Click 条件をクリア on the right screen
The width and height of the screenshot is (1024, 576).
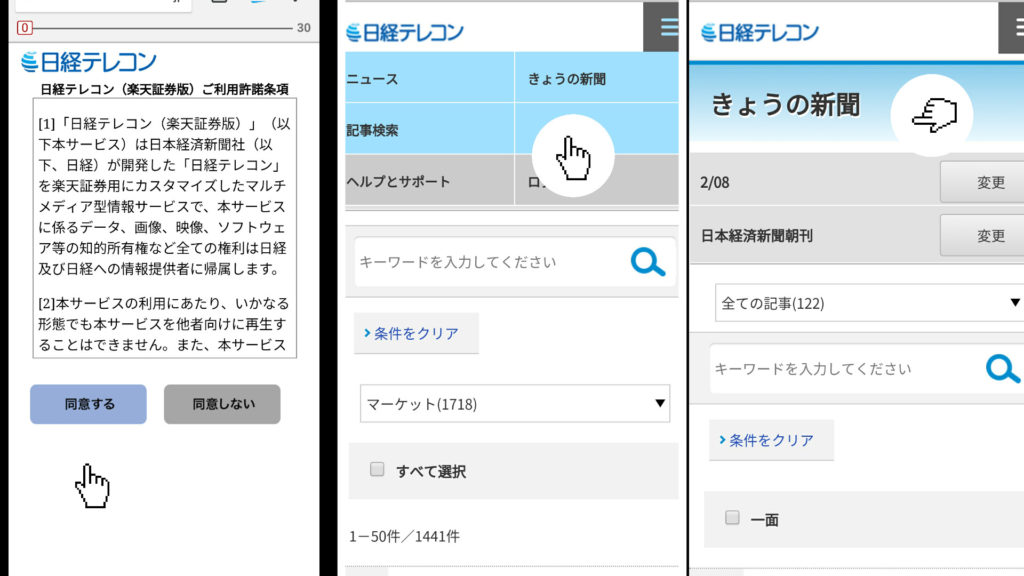click(x=771, y=440)
